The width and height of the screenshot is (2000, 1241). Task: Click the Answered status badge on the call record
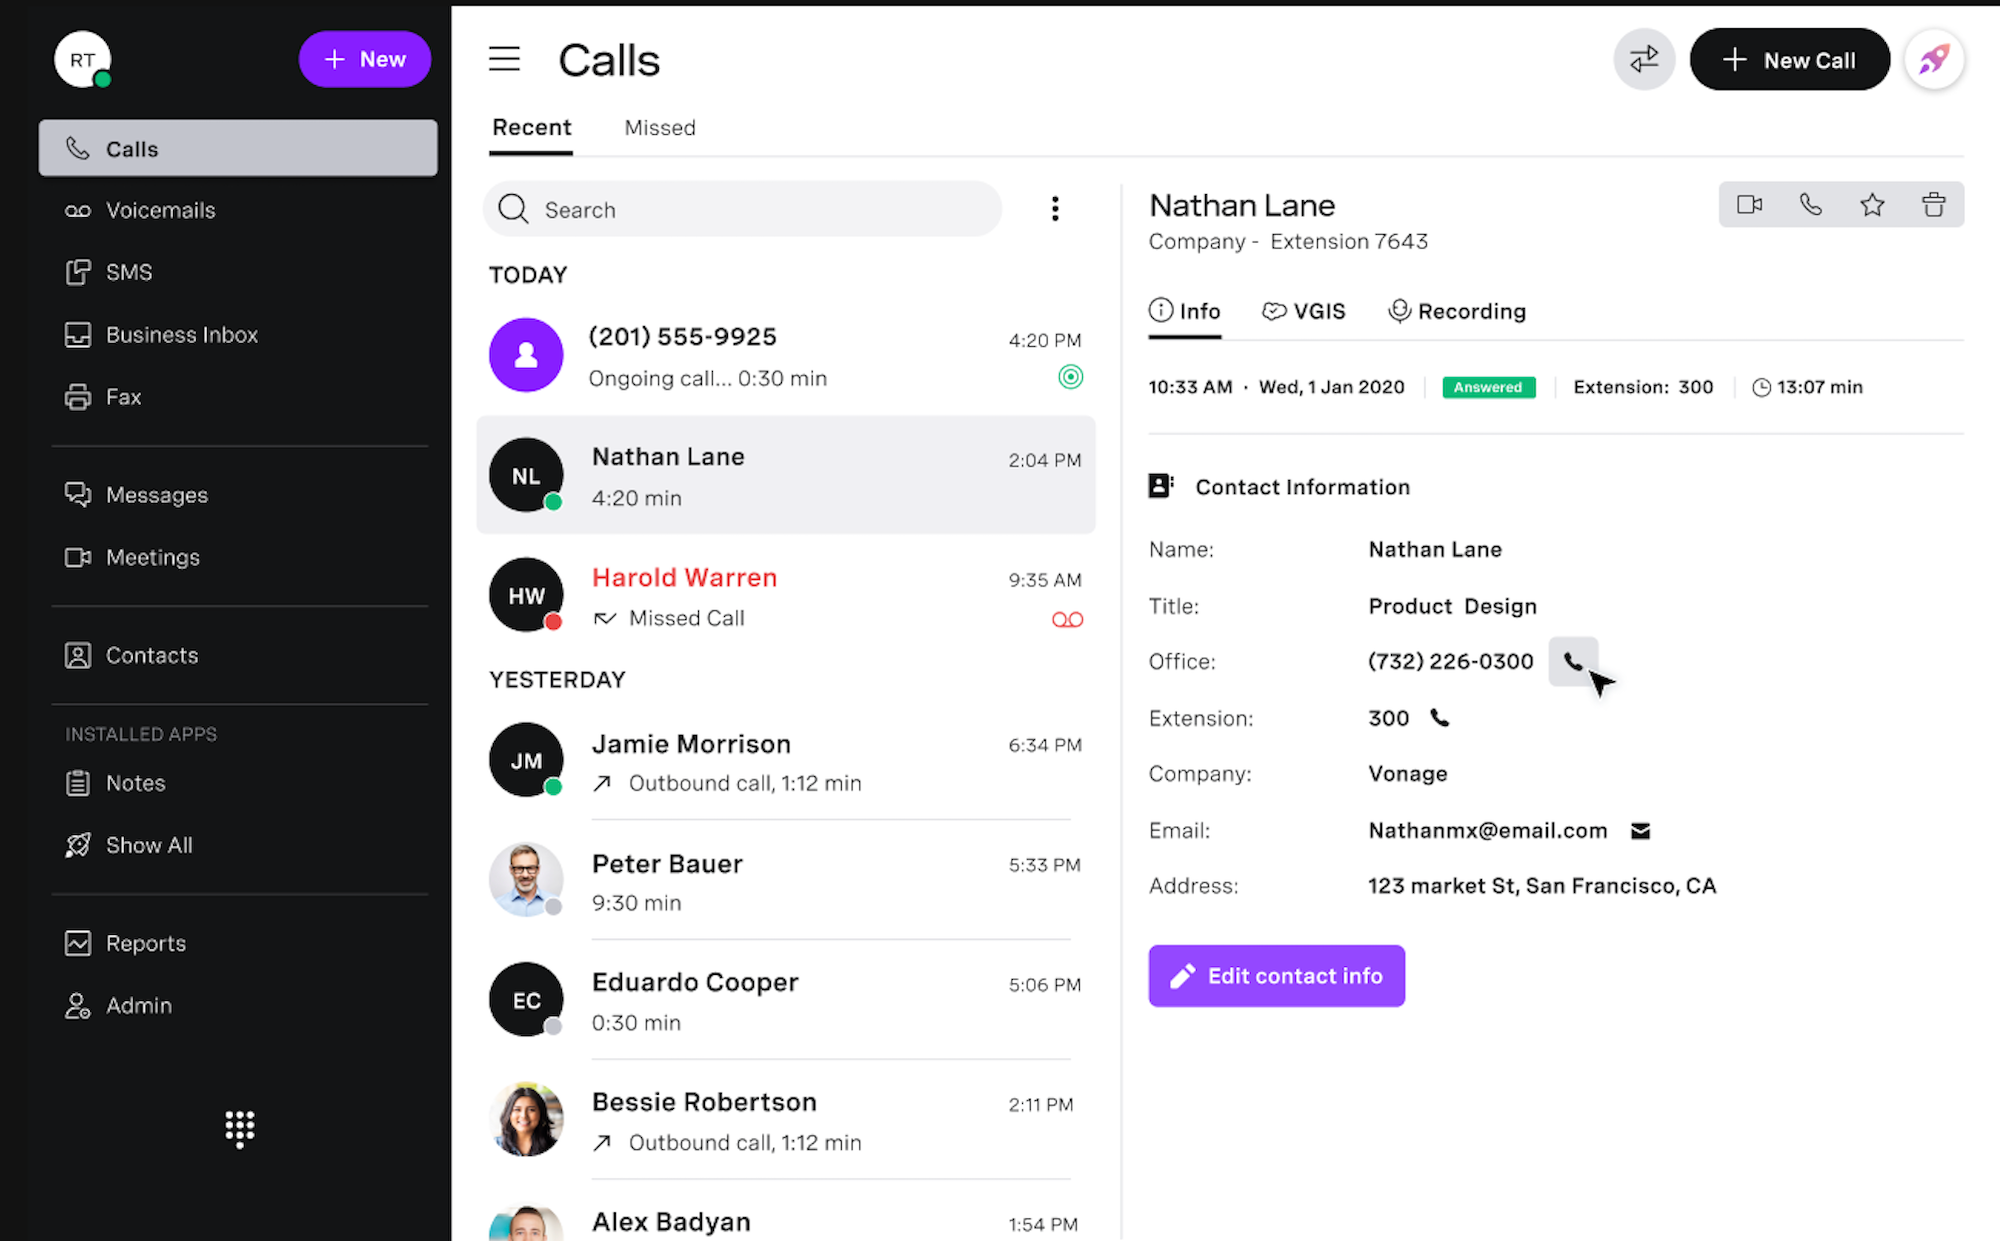tap(1487, 386)
